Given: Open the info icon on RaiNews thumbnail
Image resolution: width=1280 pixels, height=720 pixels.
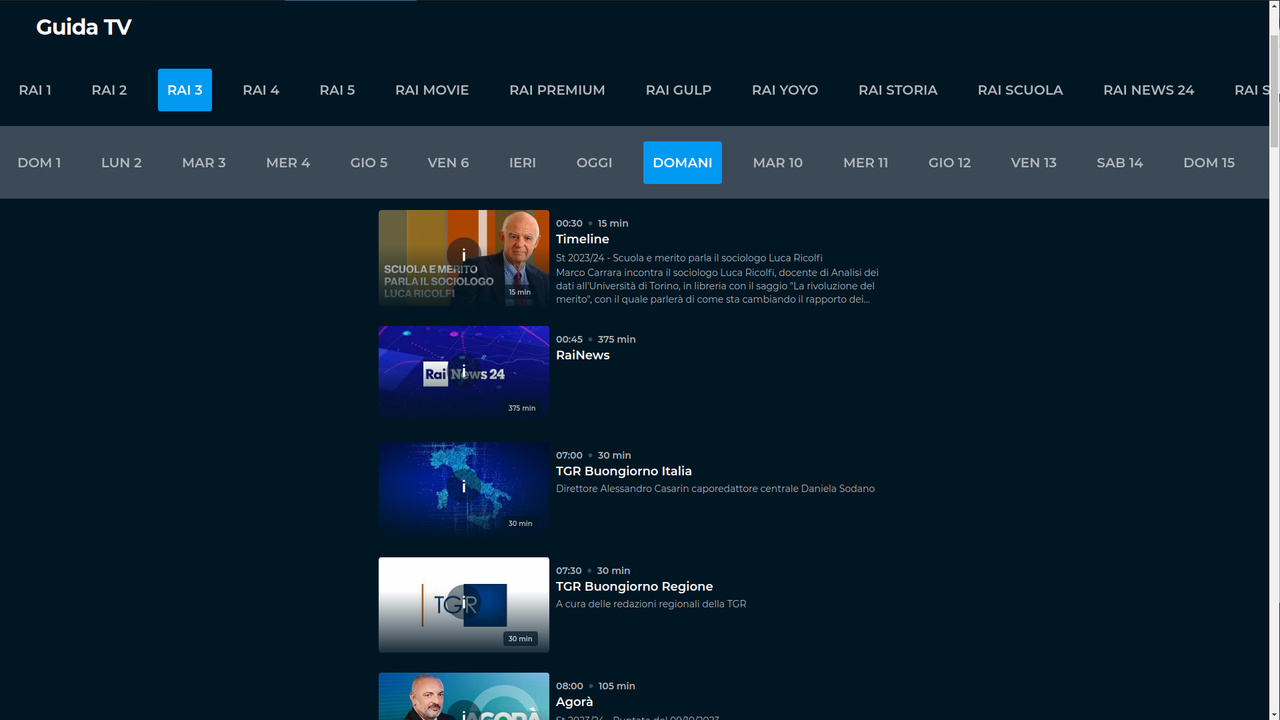Looking at the screenshot, I should (x=464, y=371).
